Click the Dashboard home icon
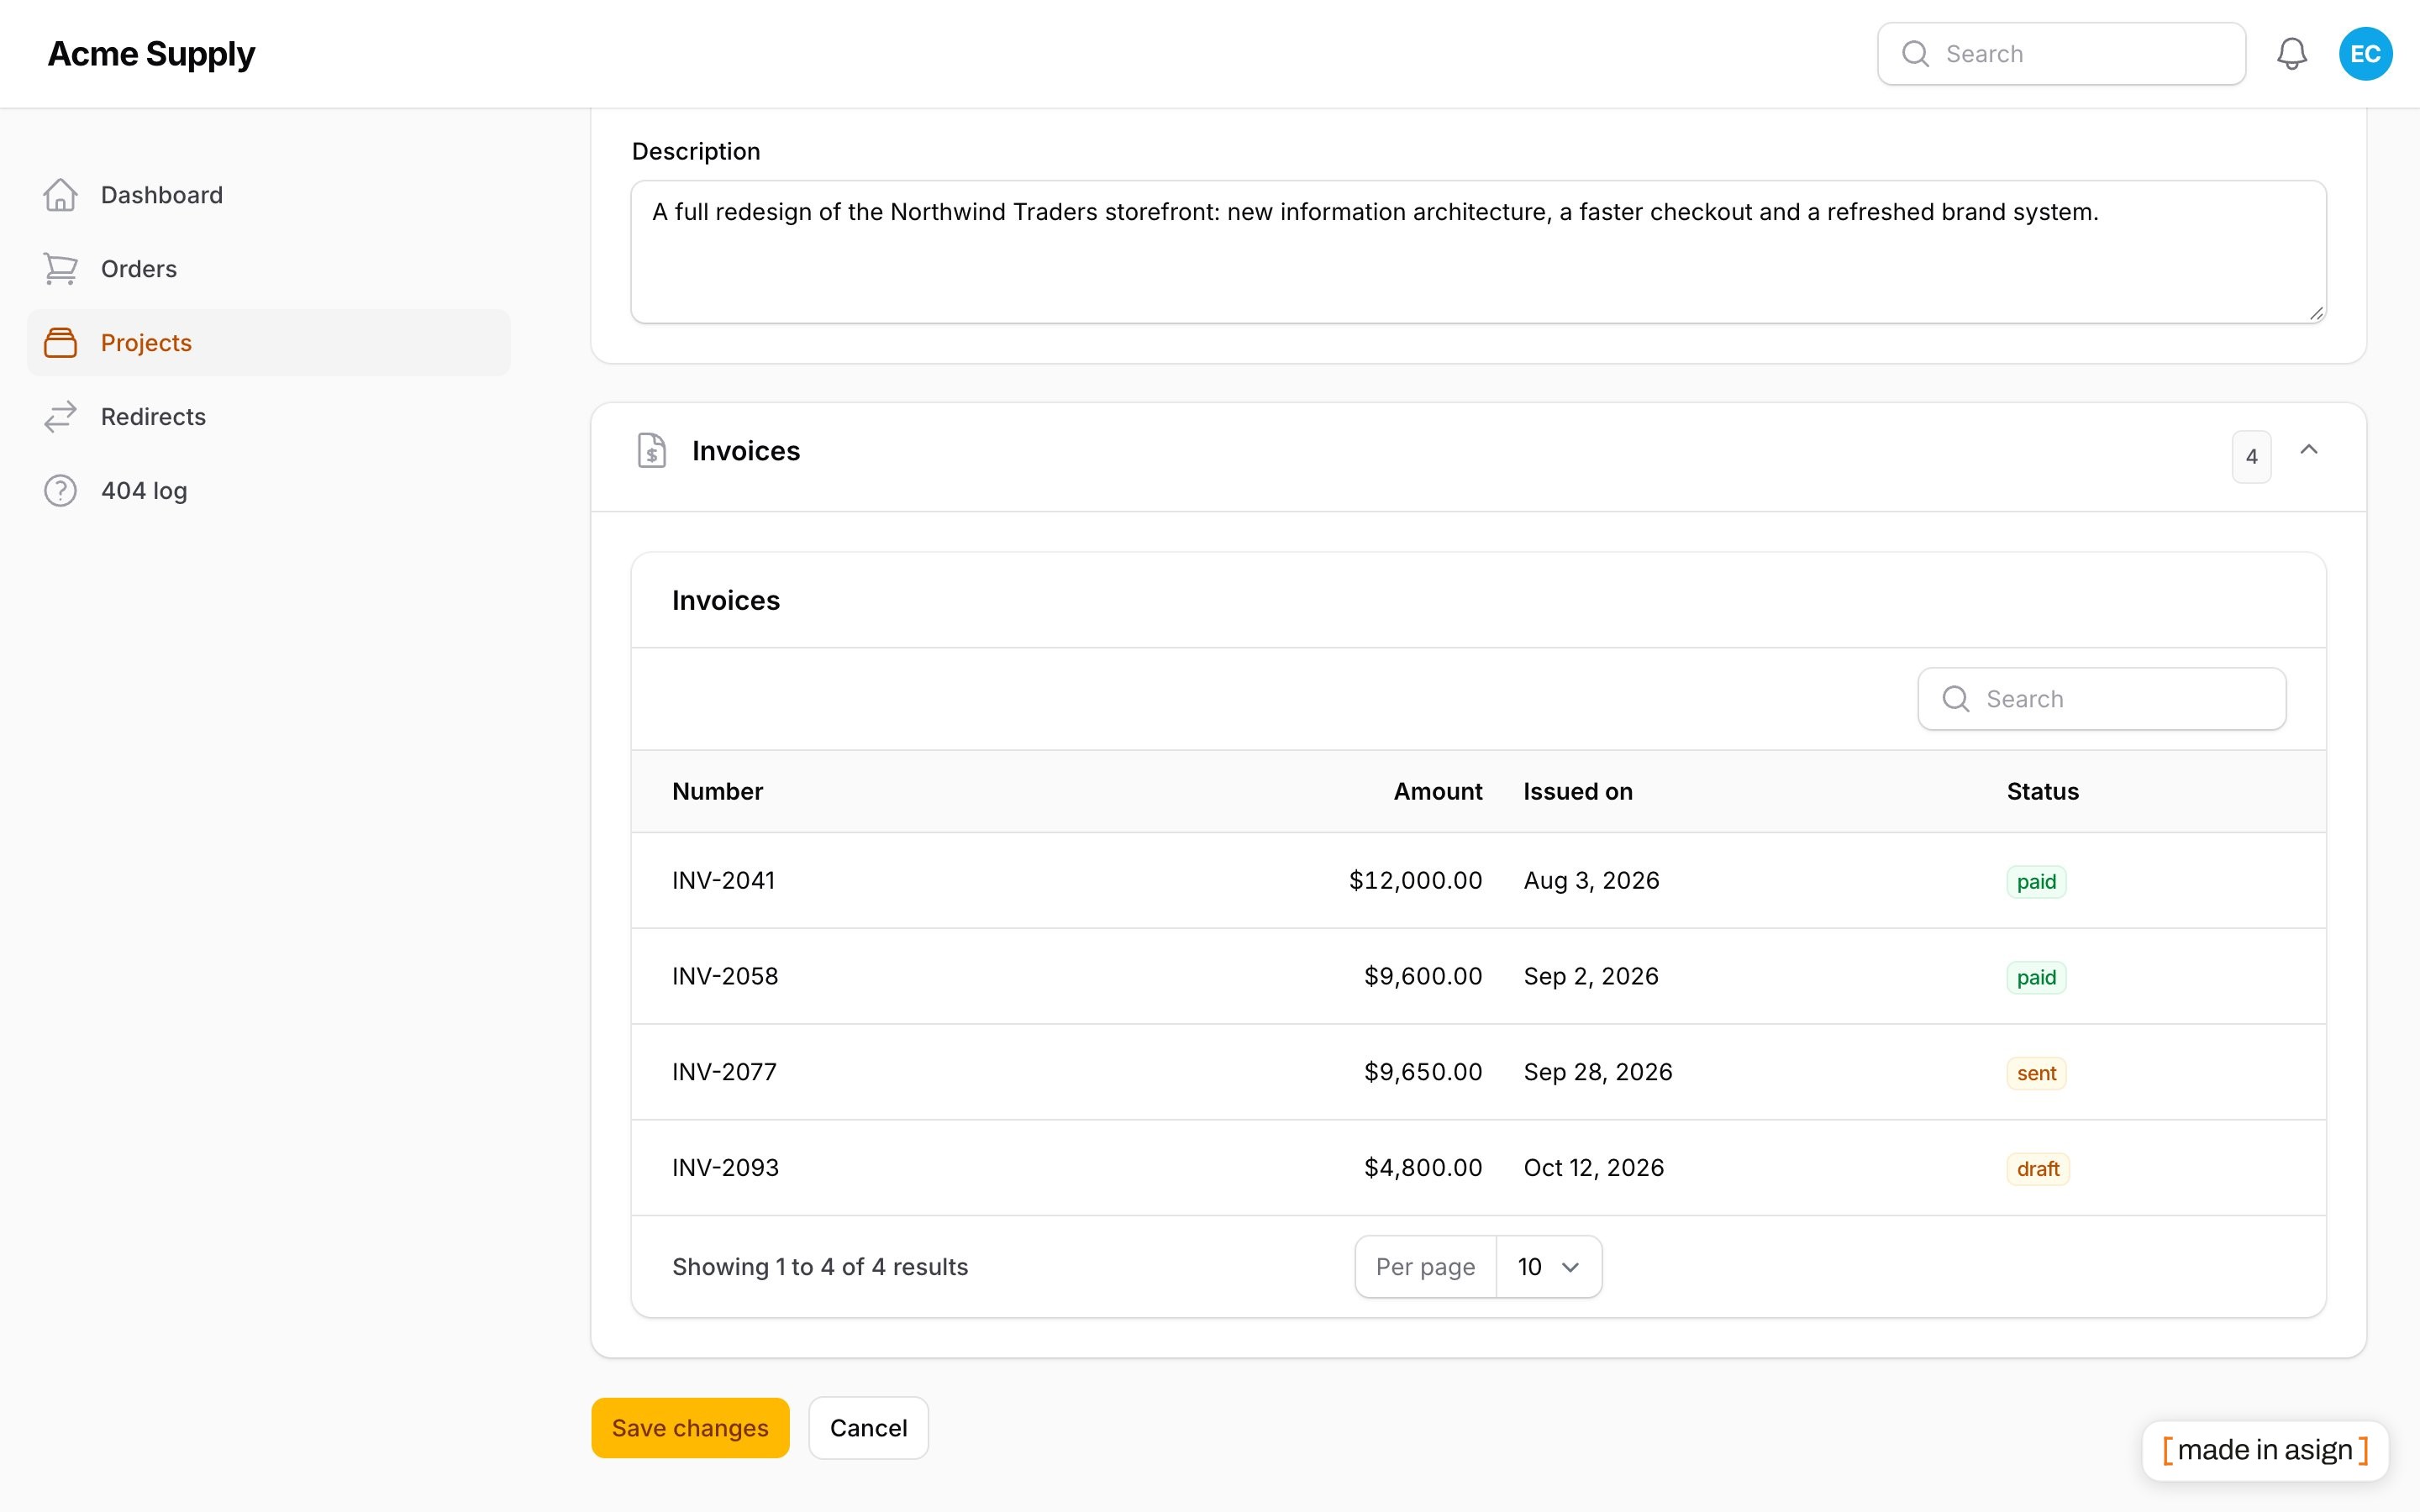This screenshot has width=2420, height=1512. [60, 195]
